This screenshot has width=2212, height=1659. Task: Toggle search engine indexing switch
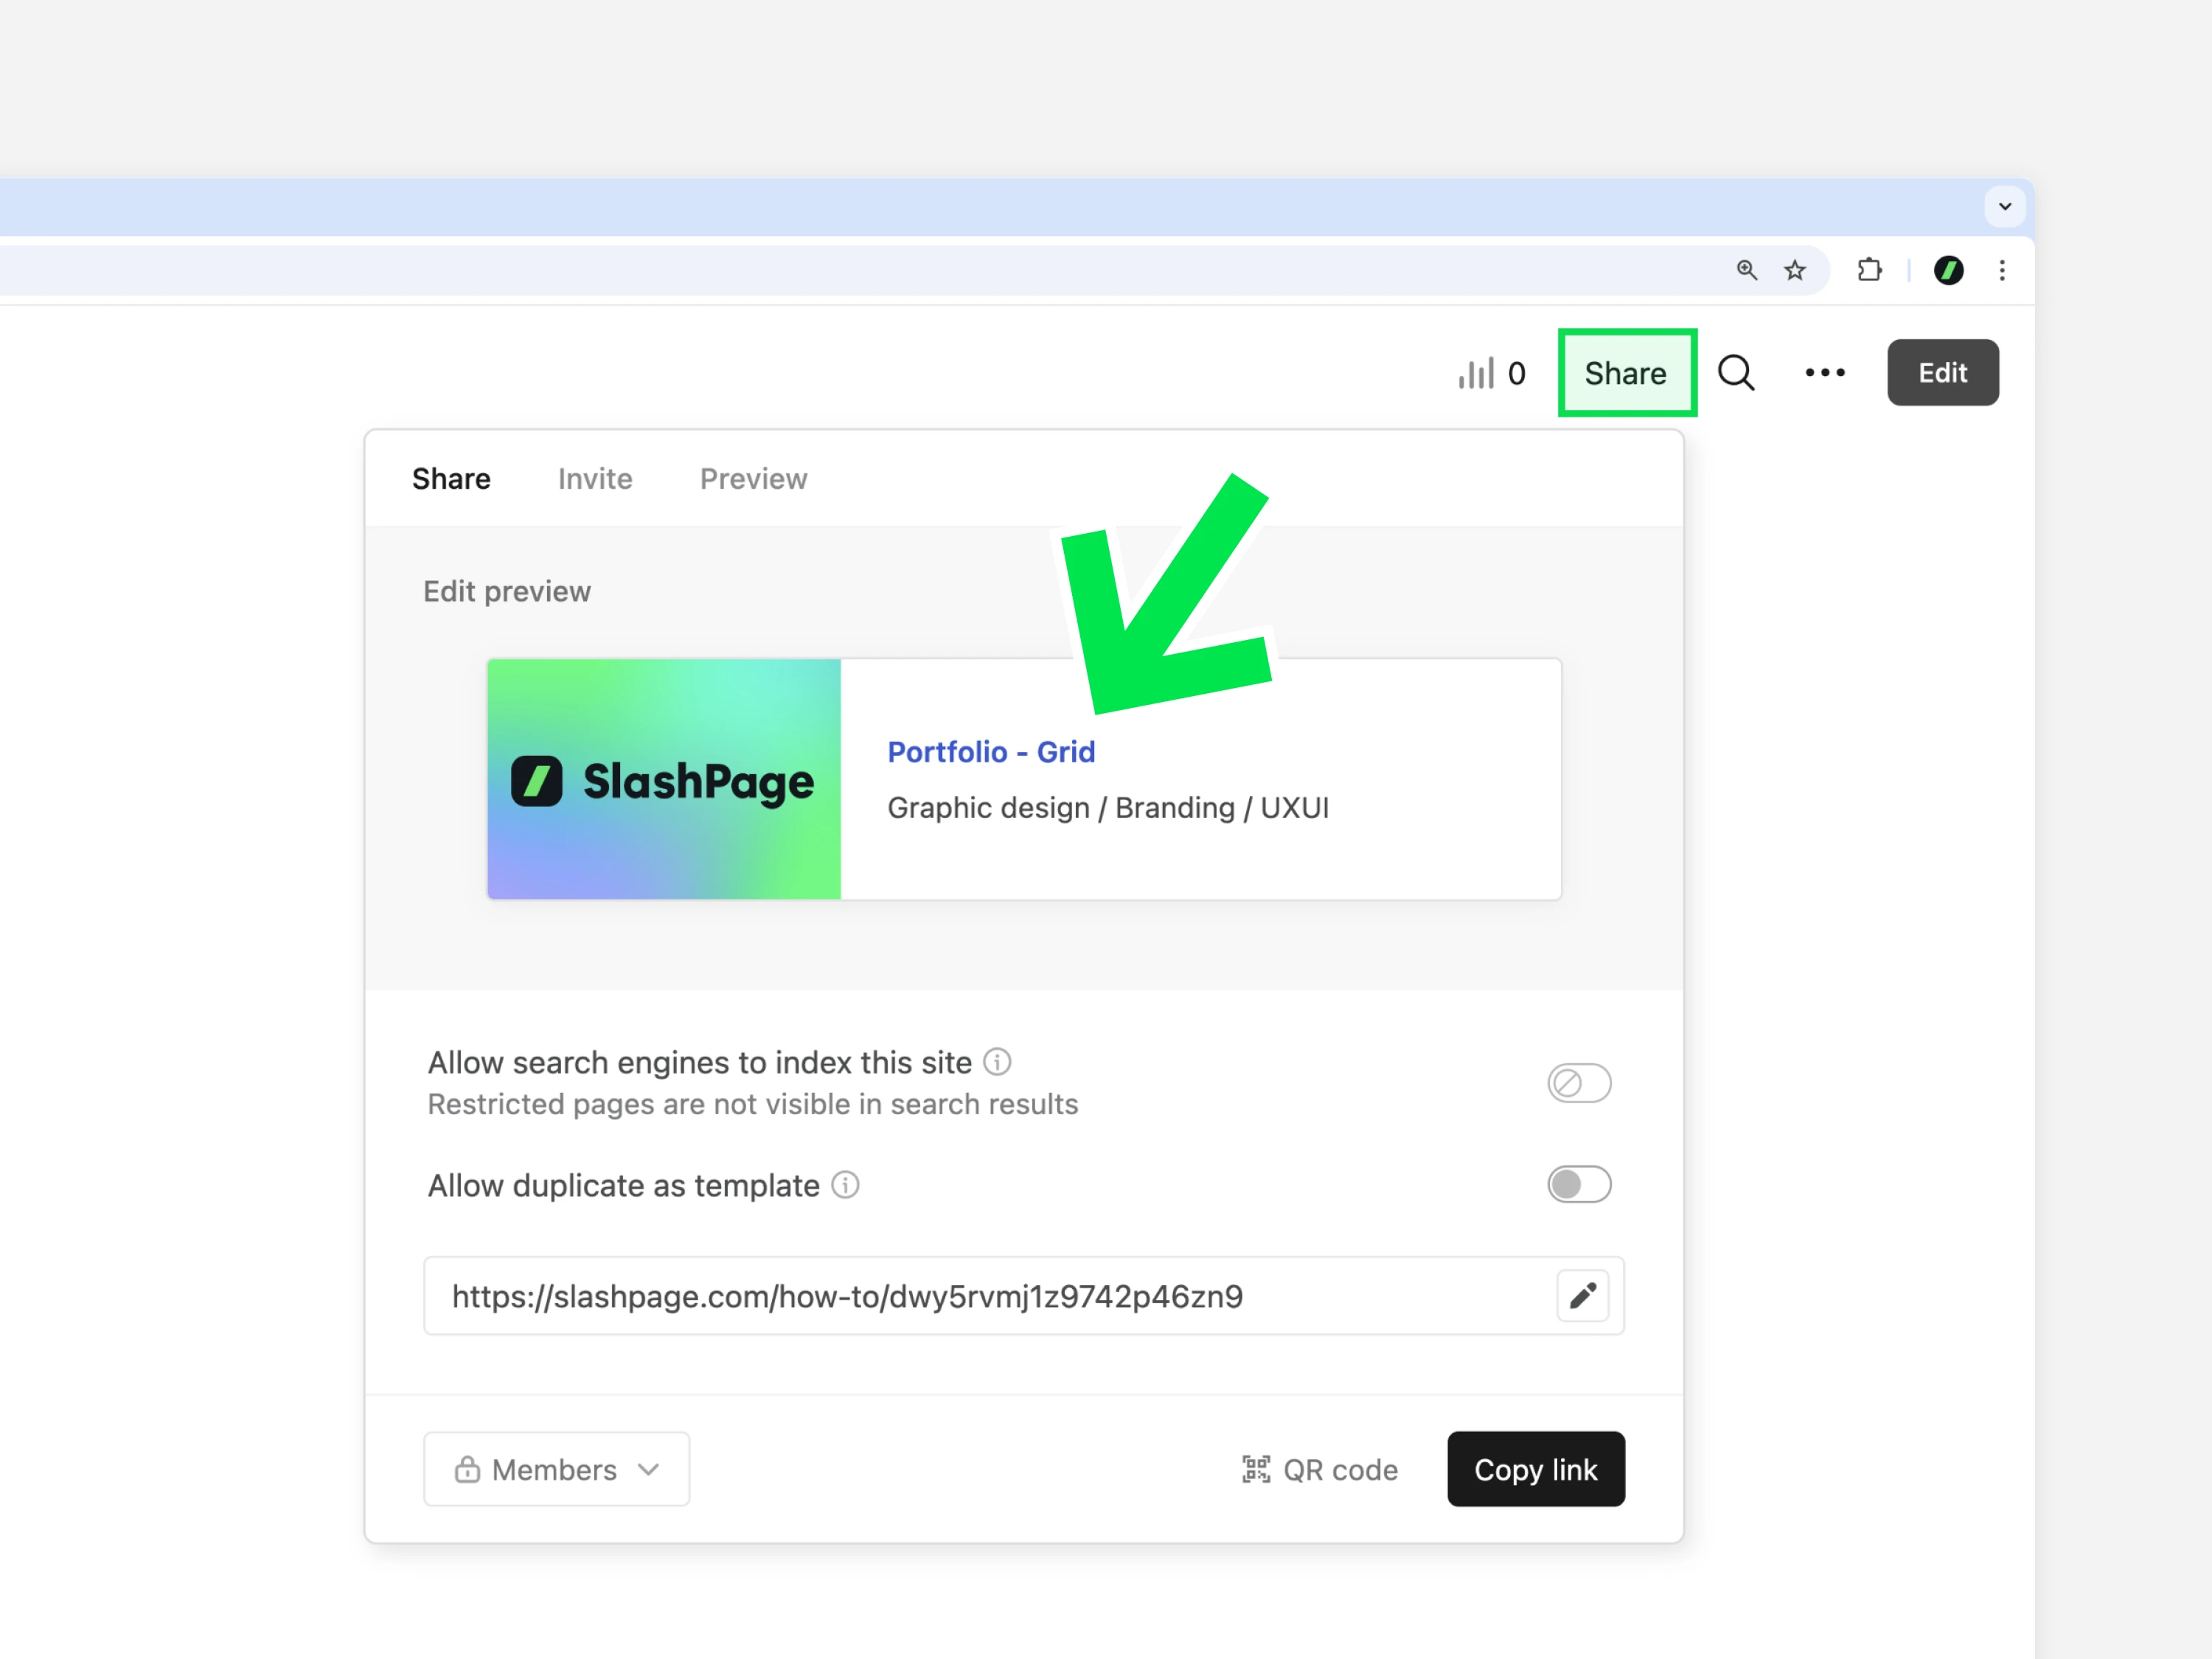point(1579,1083)
